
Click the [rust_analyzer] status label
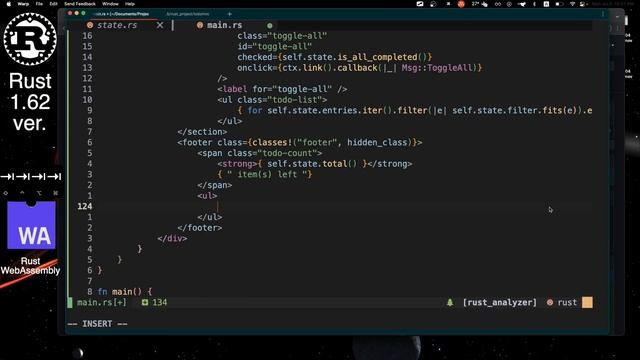point(500,302)
